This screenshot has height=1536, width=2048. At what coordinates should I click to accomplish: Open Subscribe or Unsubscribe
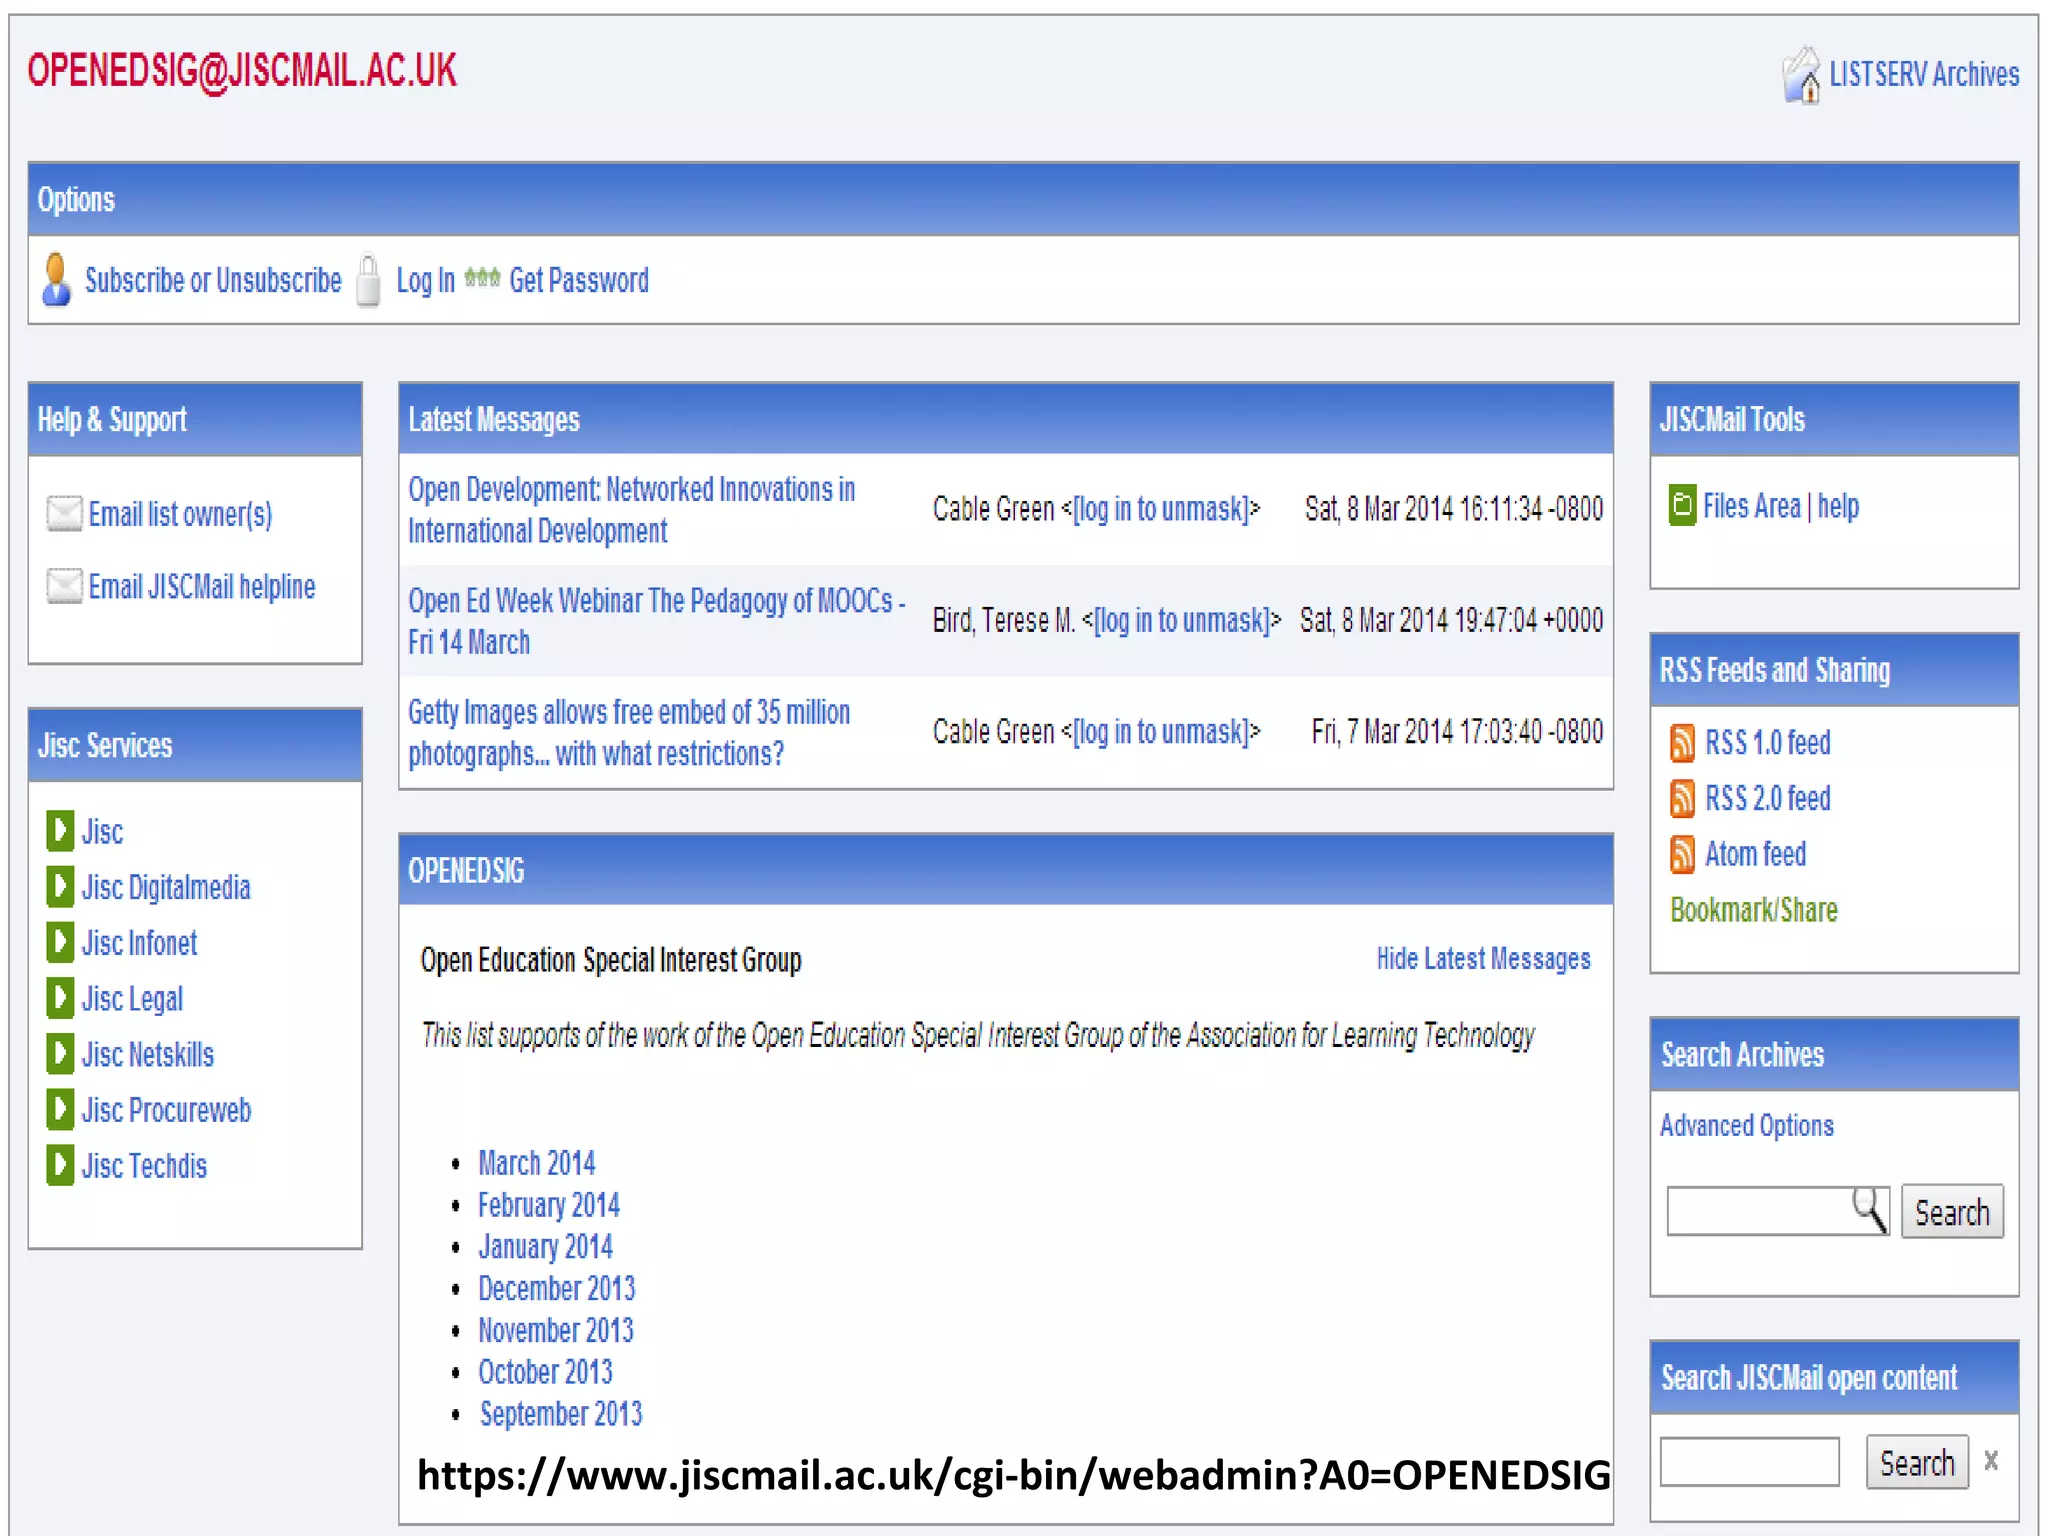tap(213, 280)
